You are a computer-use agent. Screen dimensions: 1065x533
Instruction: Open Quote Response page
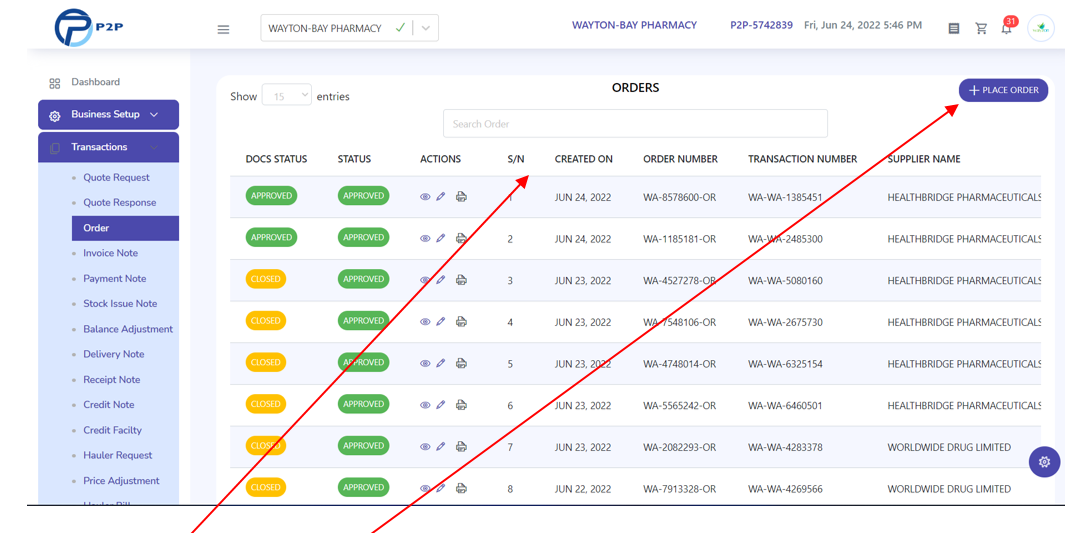[120, 202]
